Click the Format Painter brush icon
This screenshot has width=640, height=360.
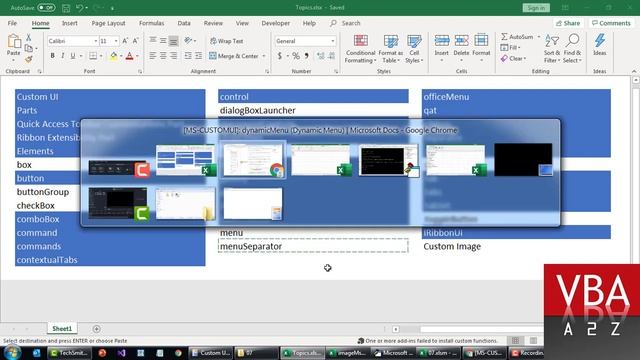pos(29,60)
